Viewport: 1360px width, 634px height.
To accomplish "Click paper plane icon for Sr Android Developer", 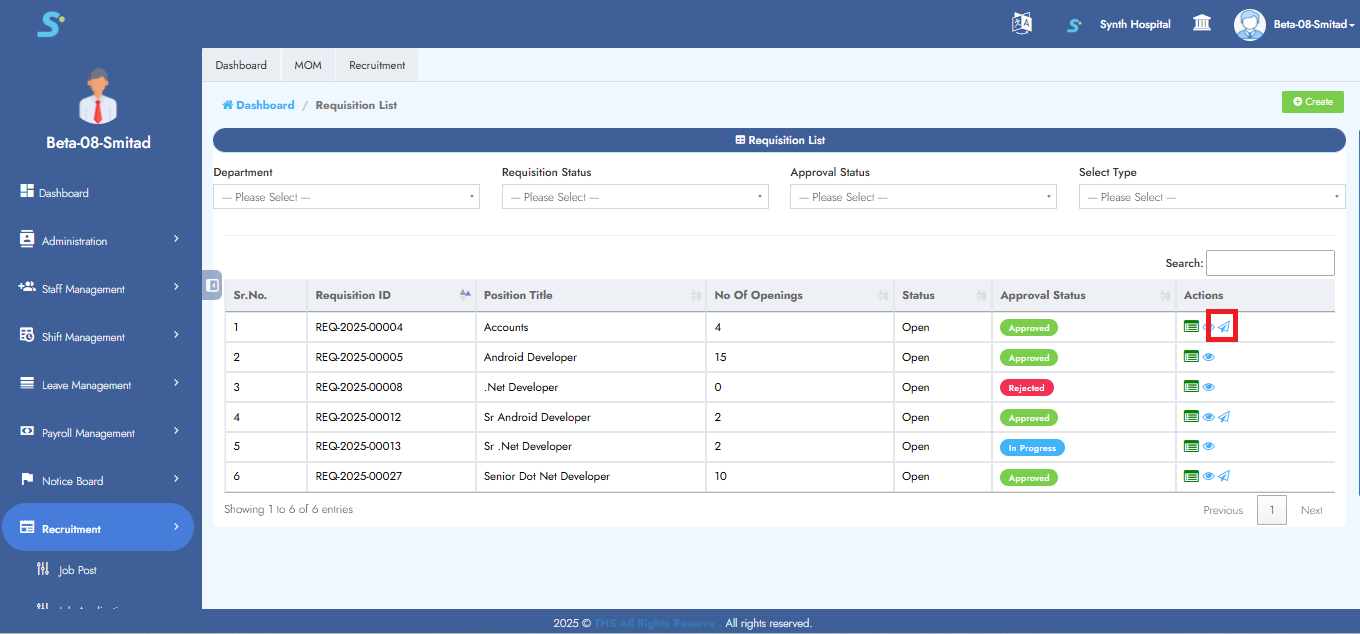I will tap(1224, 417).
